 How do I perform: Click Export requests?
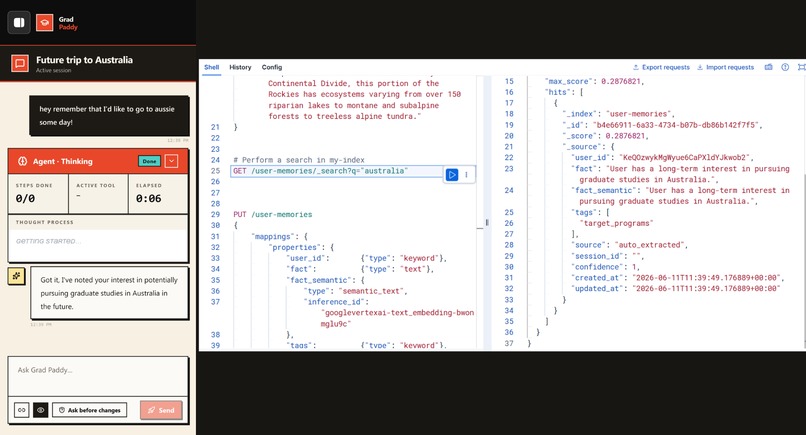point(661,67)
